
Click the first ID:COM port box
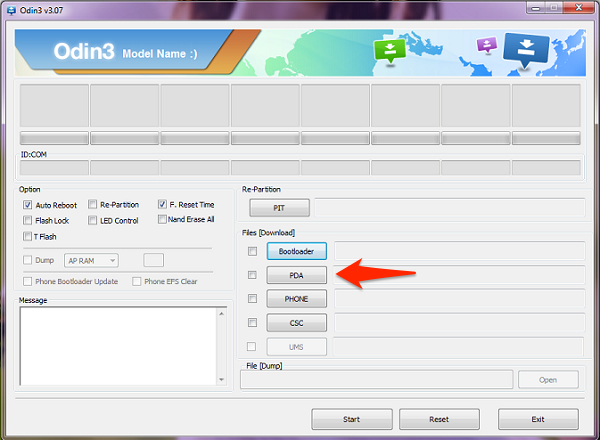tap(54, 168)
